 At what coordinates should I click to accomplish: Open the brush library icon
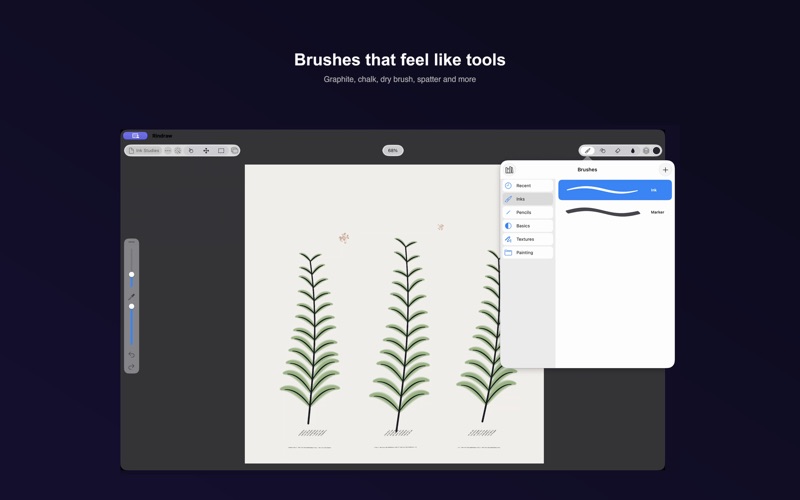(509, 169)
